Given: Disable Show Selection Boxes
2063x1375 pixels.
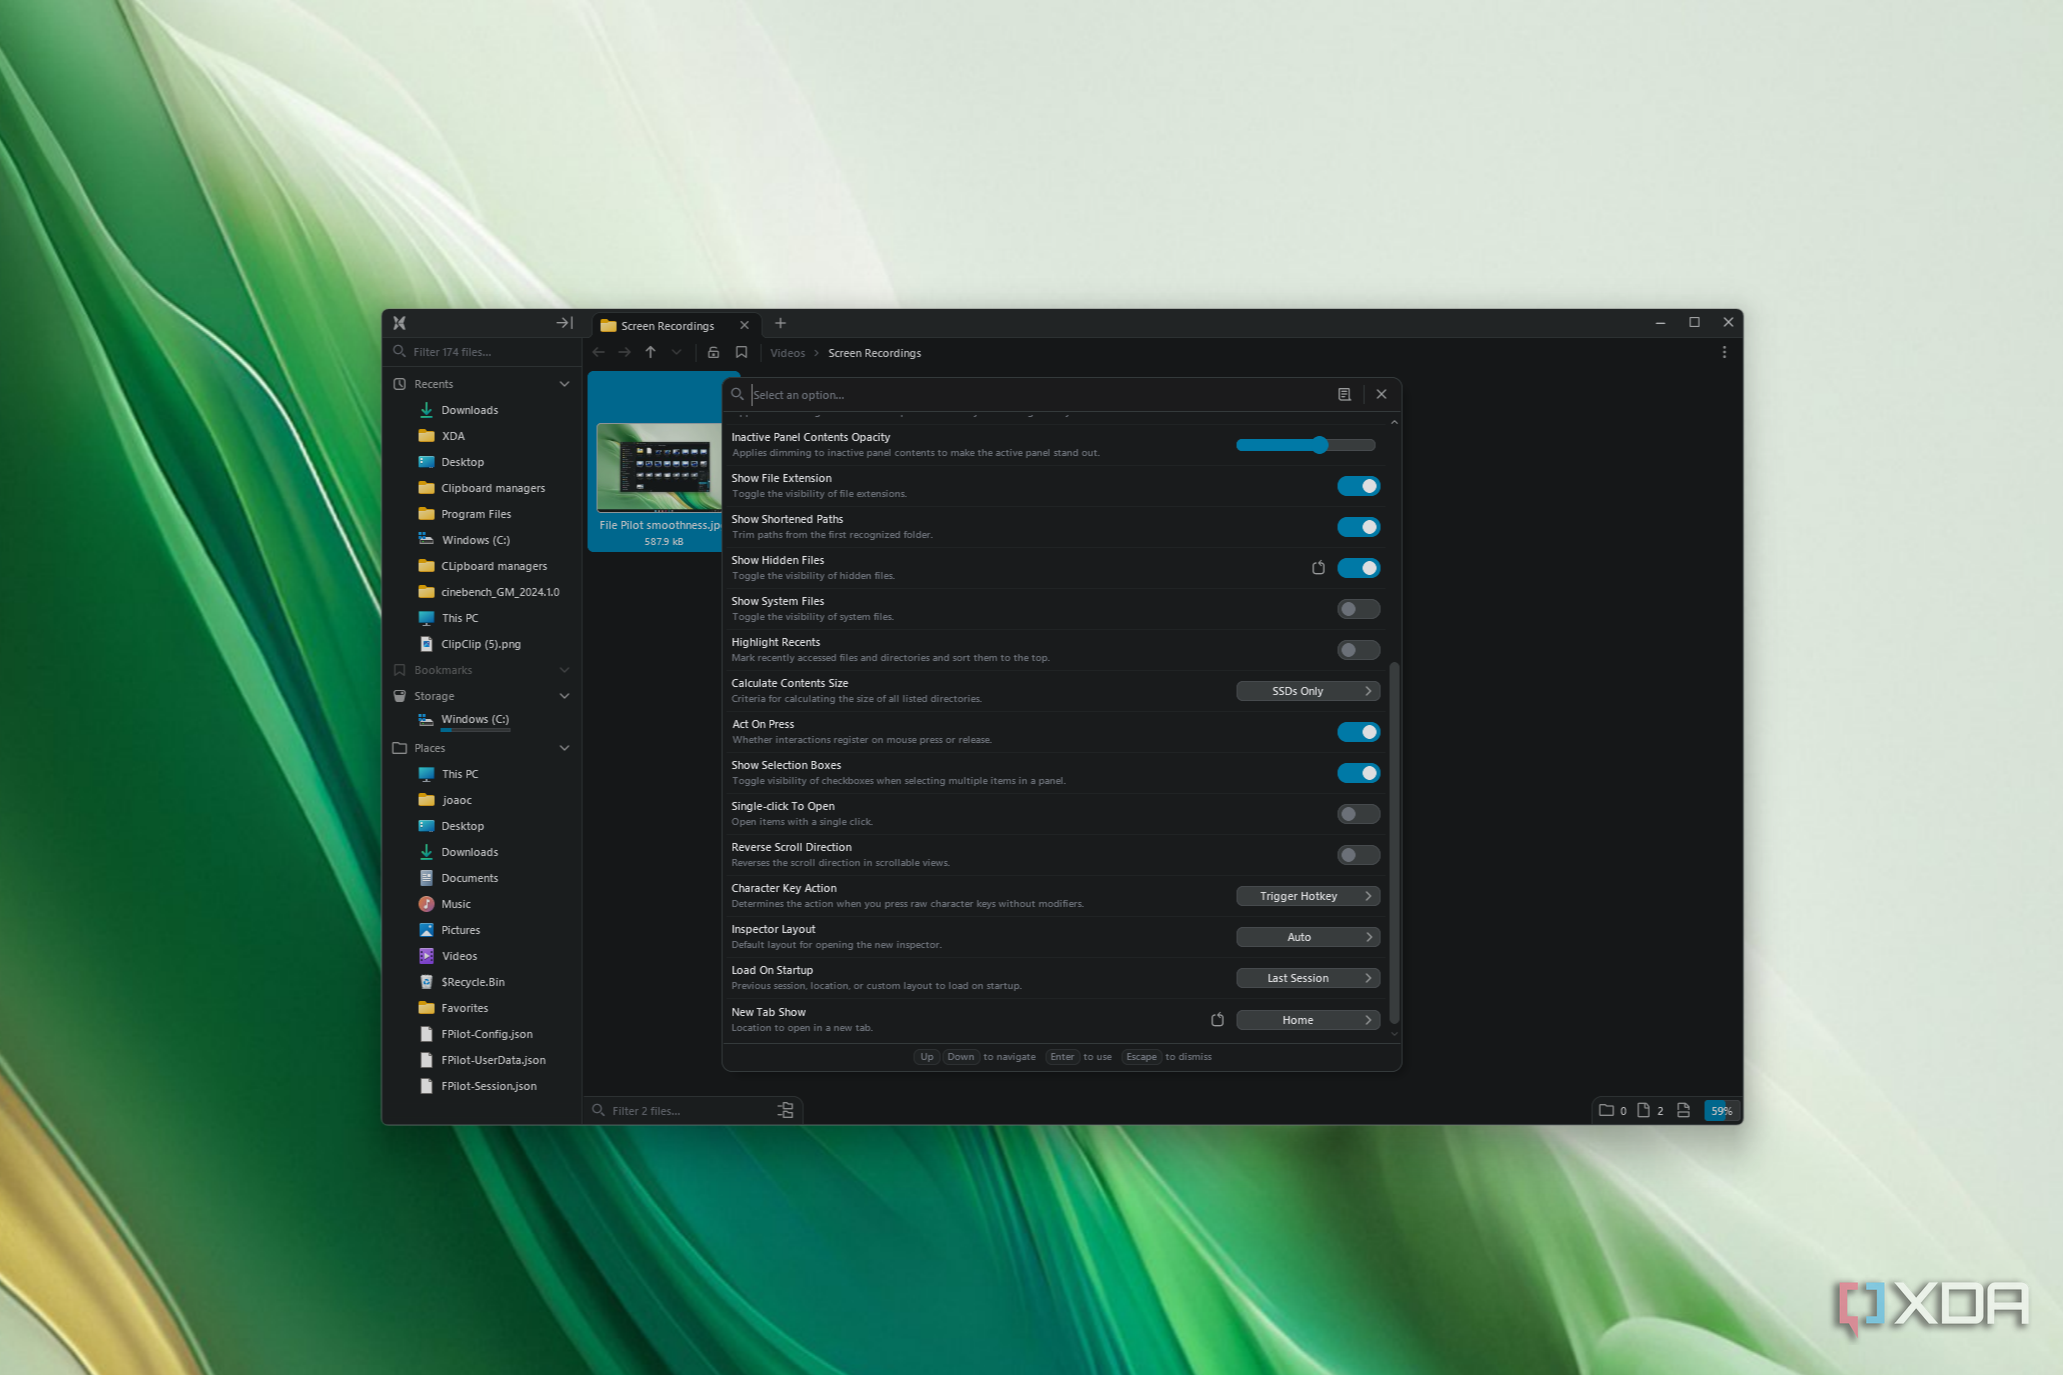Looking at the screenshot, I should [x=1358, y=773].
